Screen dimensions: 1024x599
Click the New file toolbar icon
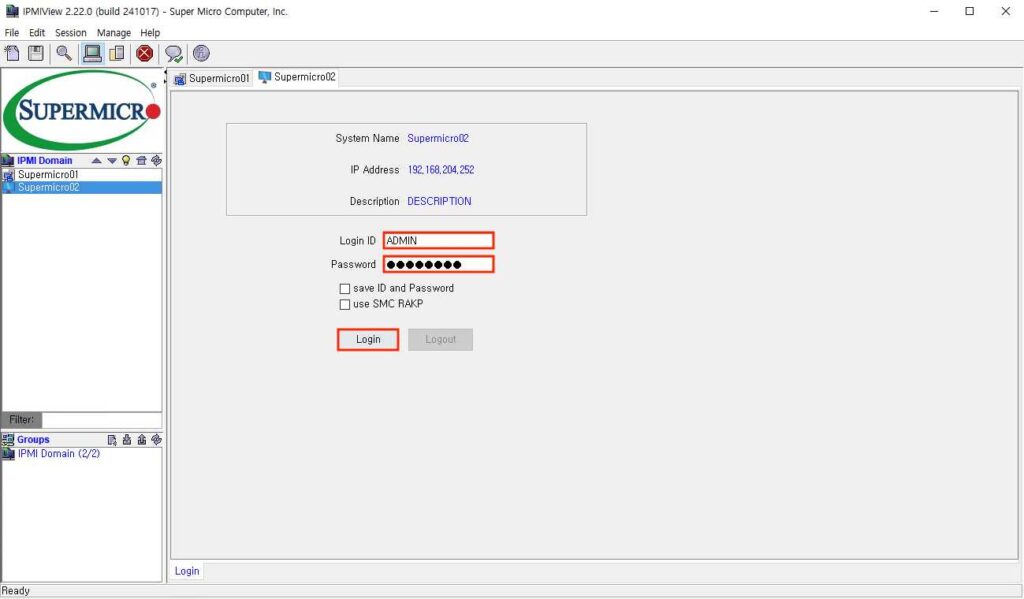(x=12, y=54)
